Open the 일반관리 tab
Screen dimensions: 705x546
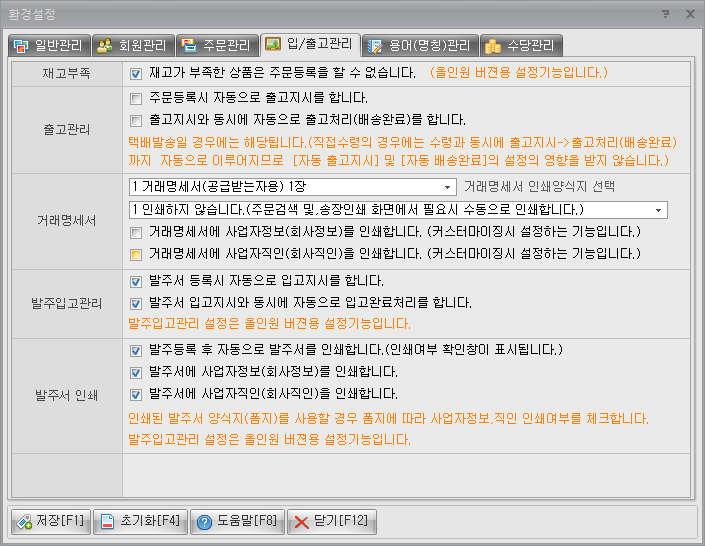pyautogui.click(x=49, y=45)
